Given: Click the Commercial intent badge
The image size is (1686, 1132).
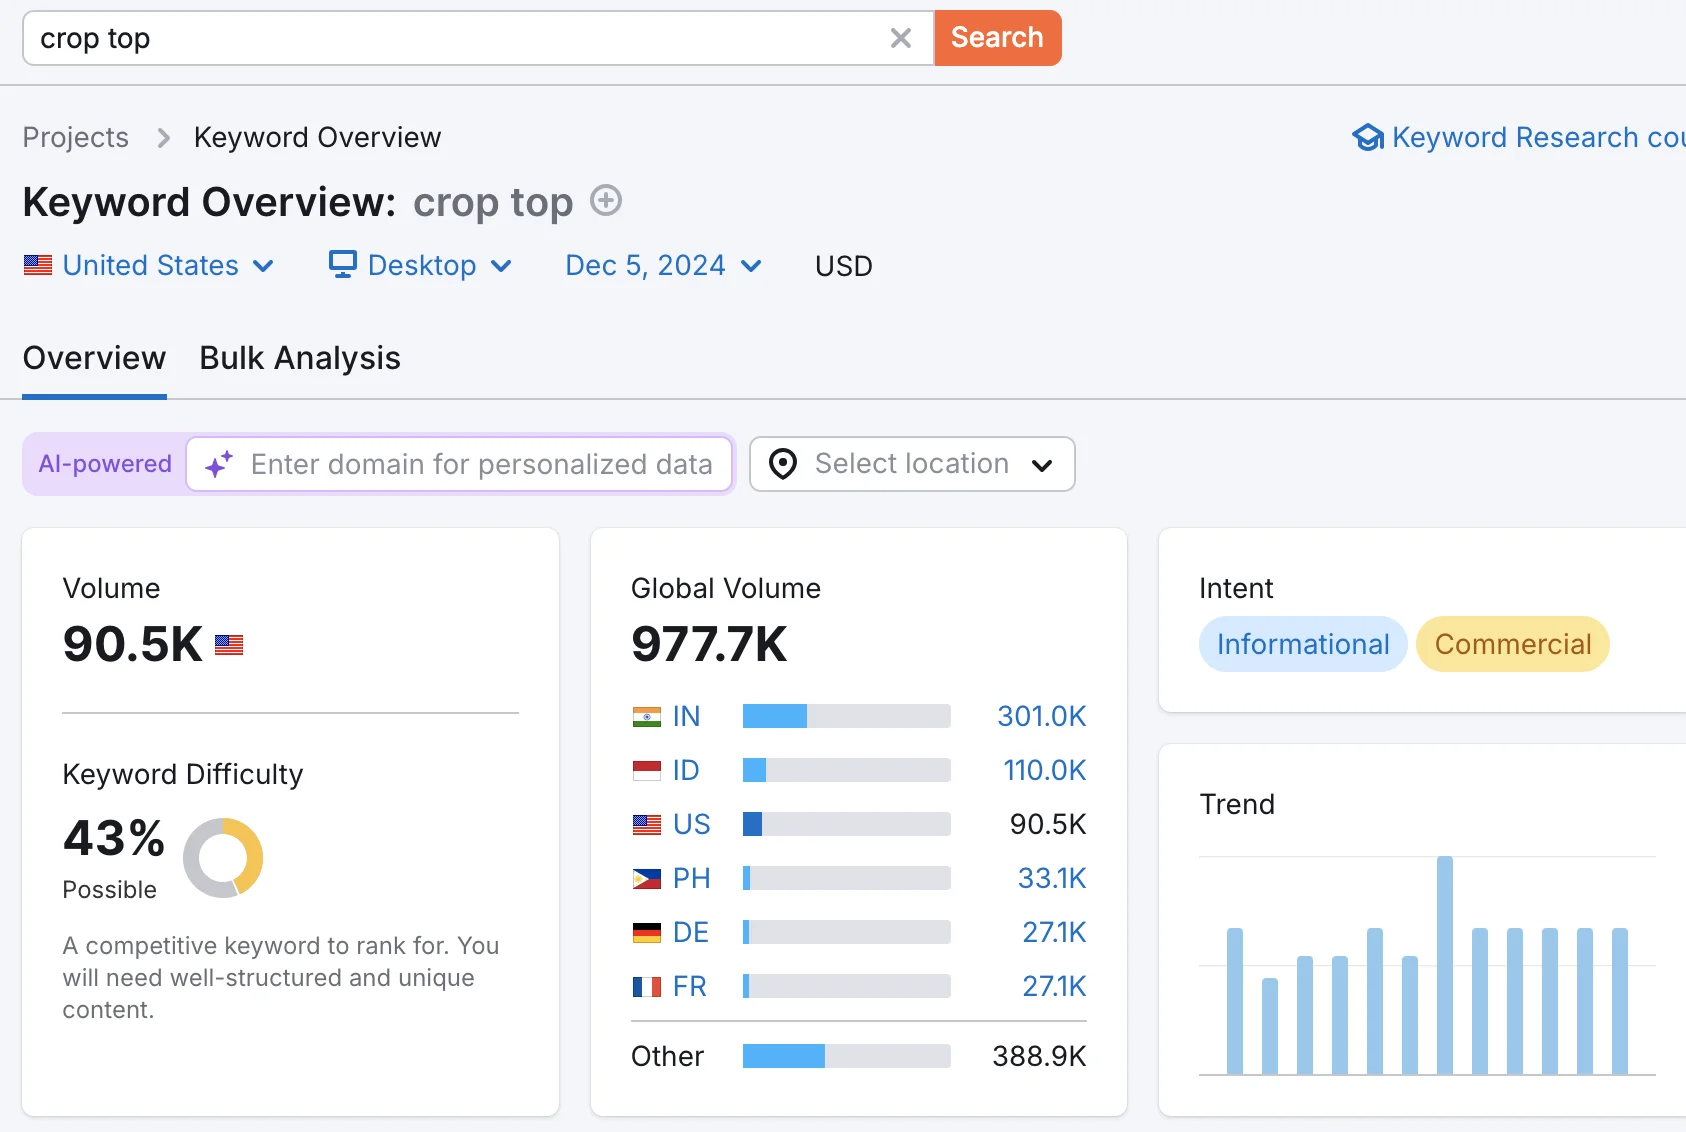Looking at the screenshot, I should pyautogui.click(x=1513, y=644).
